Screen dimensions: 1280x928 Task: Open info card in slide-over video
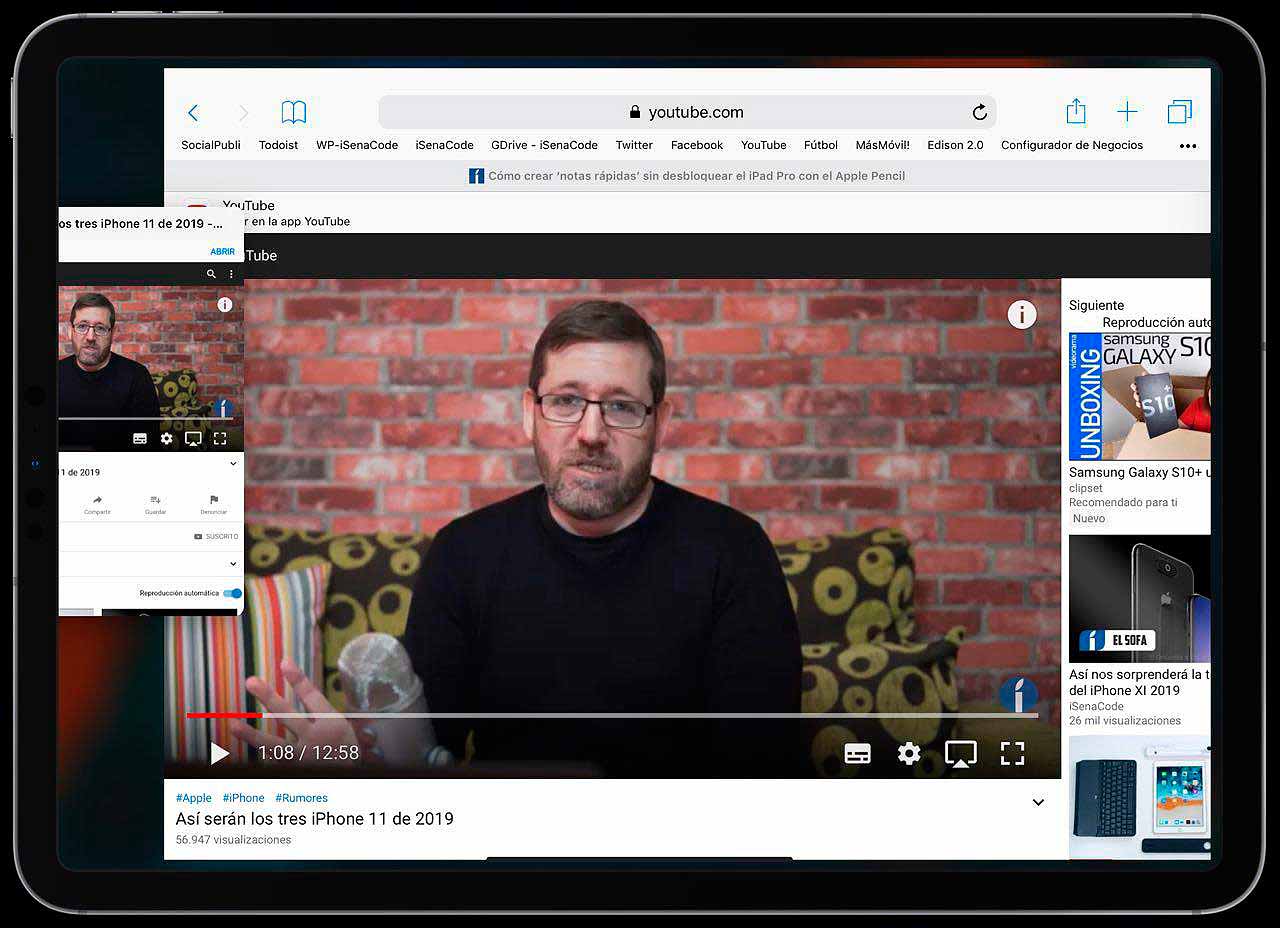(225, 305)
